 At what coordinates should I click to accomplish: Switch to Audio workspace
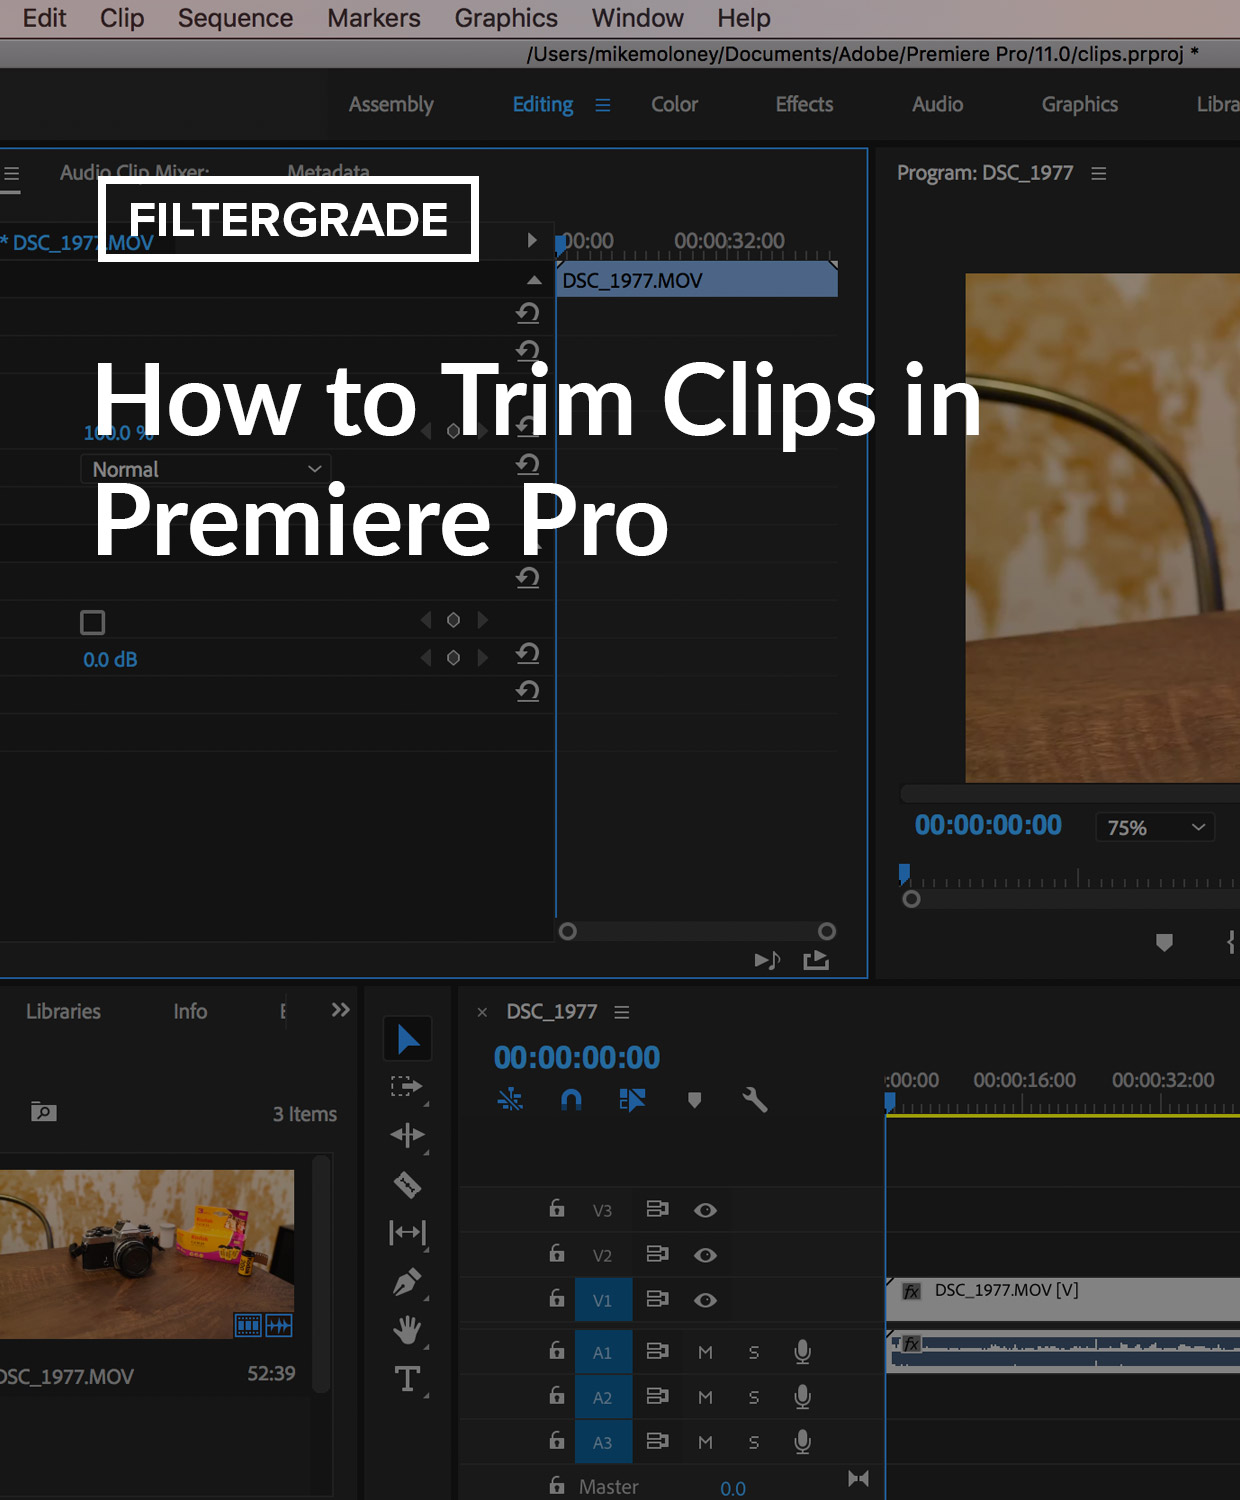[938, 104]
